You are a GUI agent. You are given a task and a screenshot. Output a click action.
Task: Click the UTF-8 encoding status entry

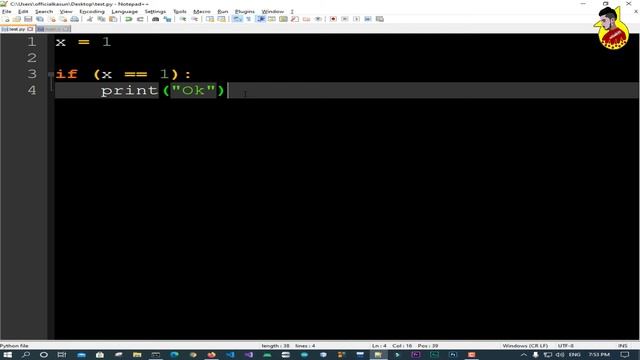click(x=565, y=346)
